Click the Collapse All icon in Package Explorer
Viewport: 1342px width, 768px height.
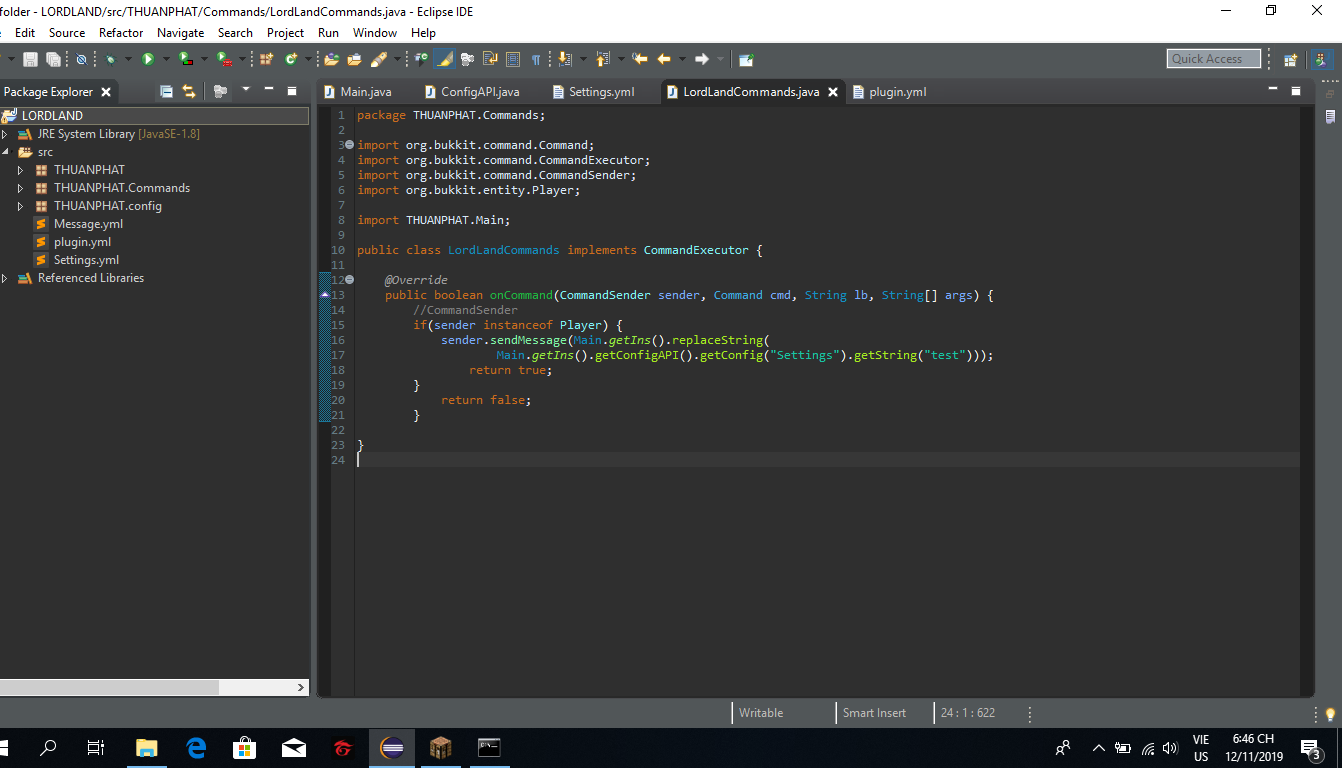pos(167,91)
